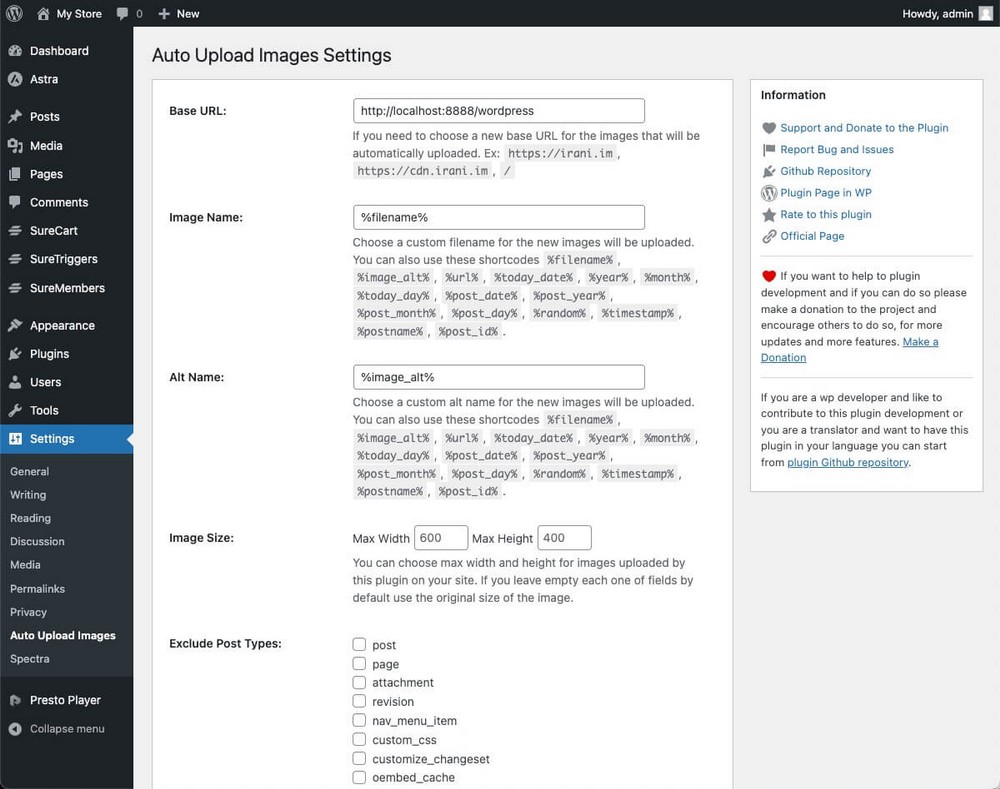Image resolution: width=1000 pixels, height=789 pixels.
Task: Open the plugin Github repository text link
Action: (x=848, y=462)
